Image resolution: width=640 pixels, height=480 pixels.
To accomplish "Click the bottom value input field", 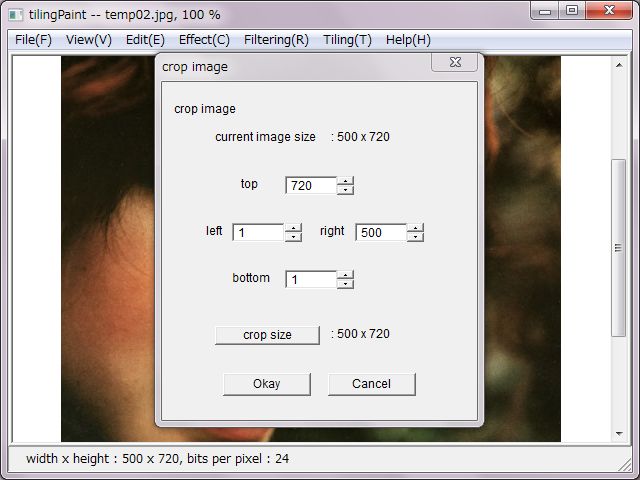I will (x=311, y=280).
